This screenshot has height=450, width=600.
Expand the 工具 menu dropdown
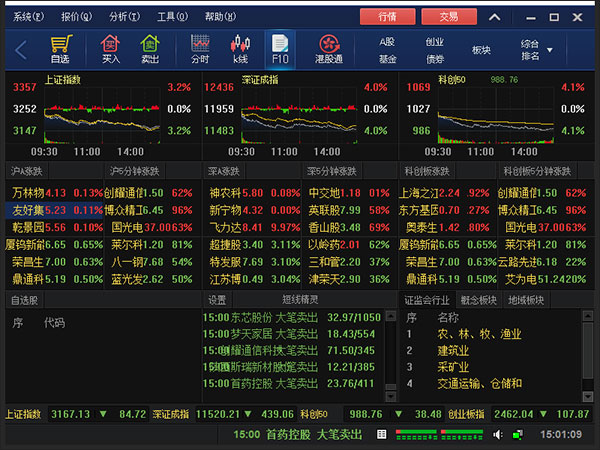tap(171, 17)
